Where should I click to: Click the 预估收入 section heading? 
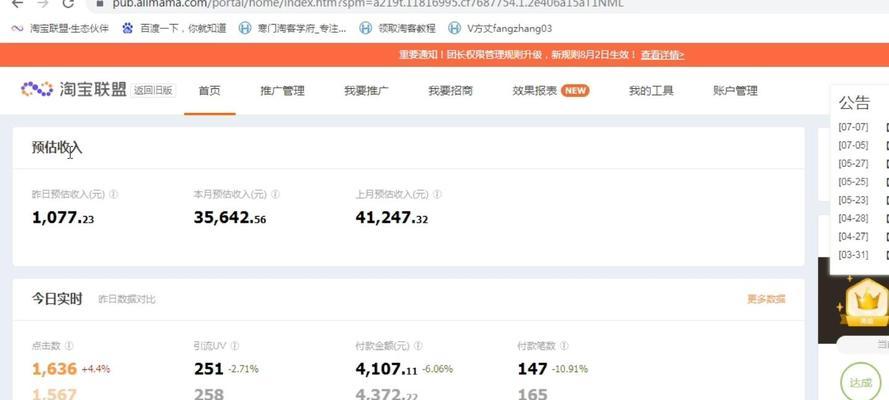(57, 148)
